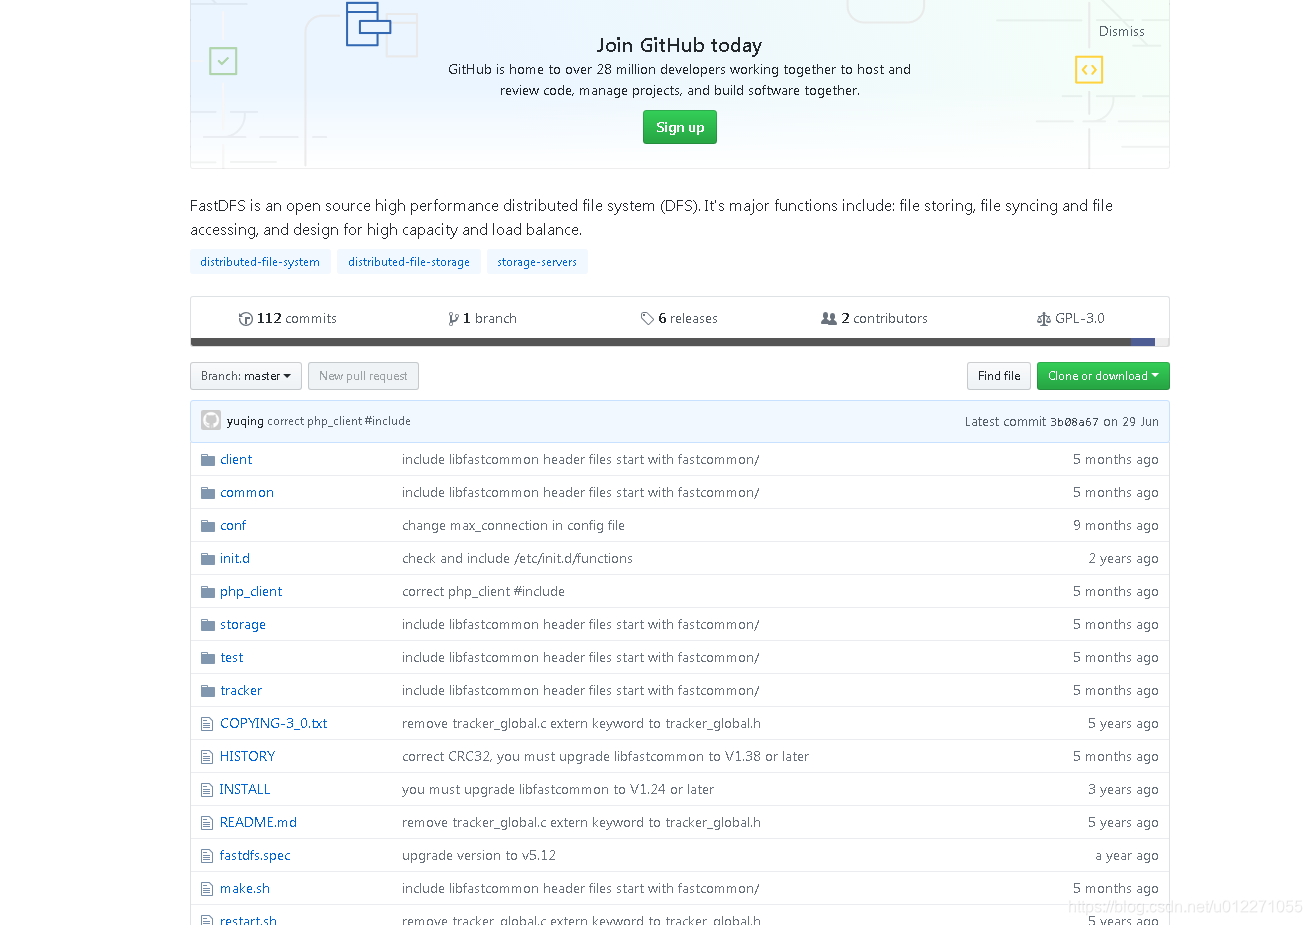Open latest commit message correct php_client #include
Viewport: 1312px width, 925px height.
[x=339, y=421]
